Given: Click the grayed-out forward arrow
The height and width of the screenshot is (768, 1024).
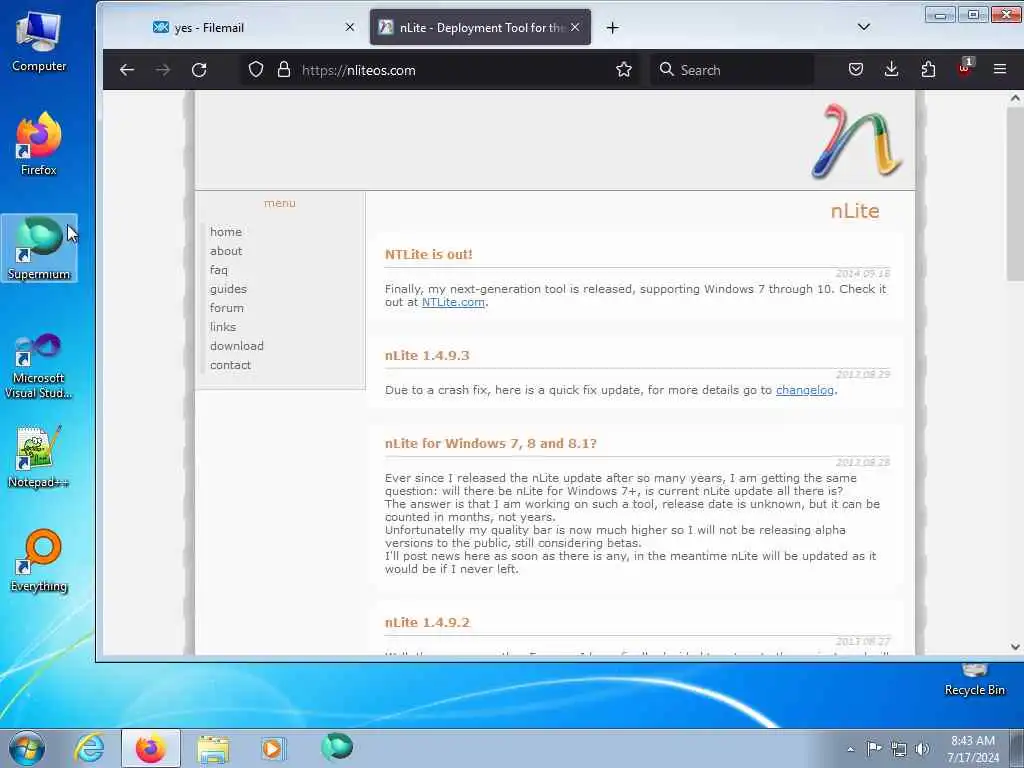Looking at the screenshot, I should pos(163,70).
